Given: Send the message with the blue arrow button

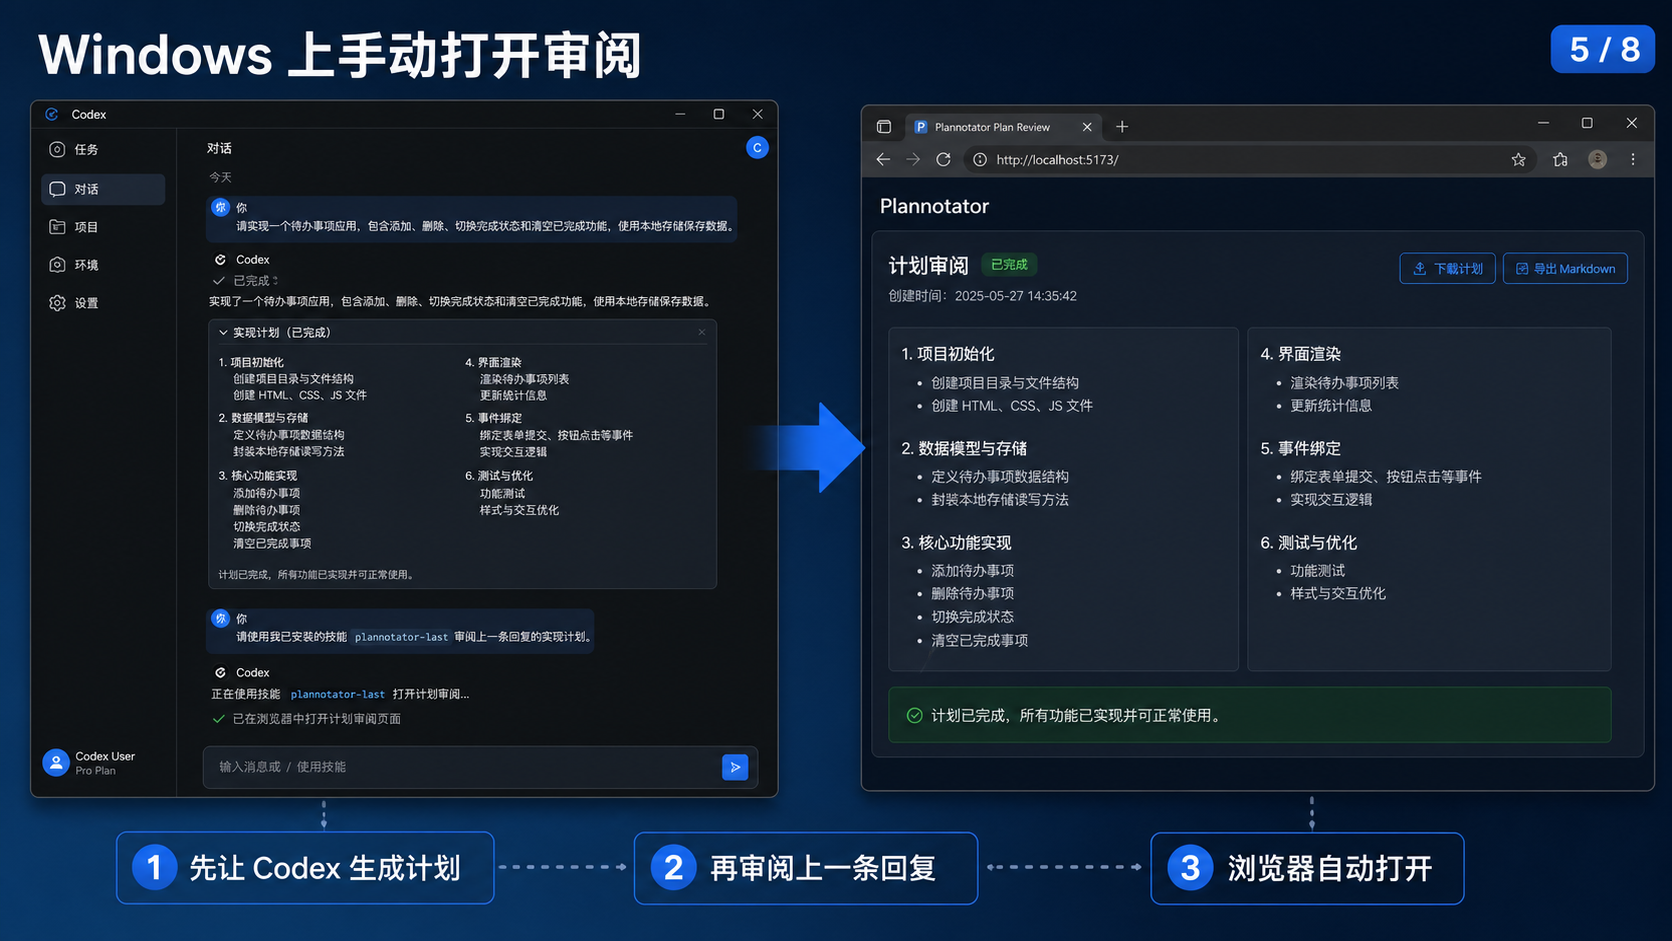Looking at the screenshot, I should coord(735,767).
